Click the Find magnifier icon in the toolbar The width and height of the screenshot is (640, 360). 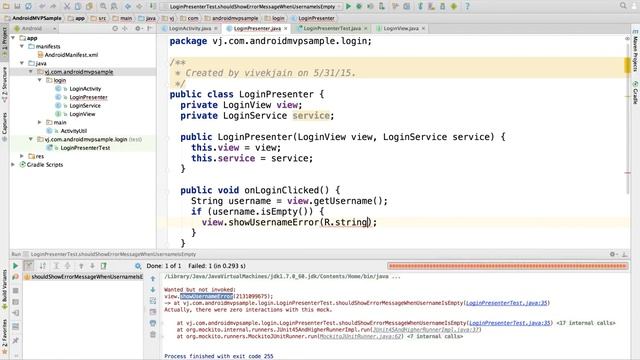tap(103, 6)
